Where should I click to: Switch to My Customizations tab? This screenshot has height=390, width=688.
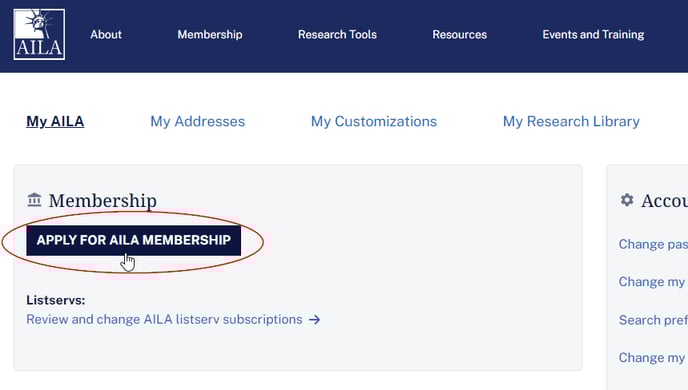click(x=374, y=122)
